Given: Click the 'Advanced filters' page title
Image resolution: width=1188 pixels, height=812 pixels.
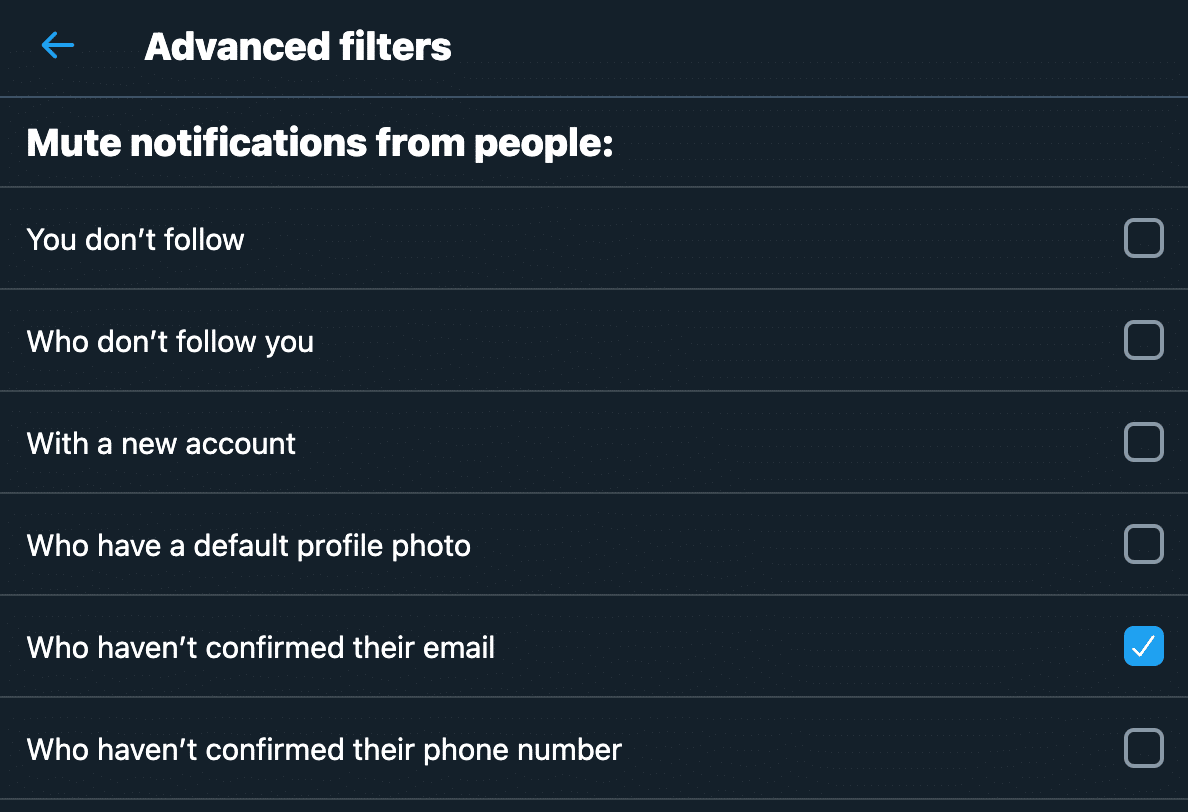Looking at the screenshot, I should point(298,47).
